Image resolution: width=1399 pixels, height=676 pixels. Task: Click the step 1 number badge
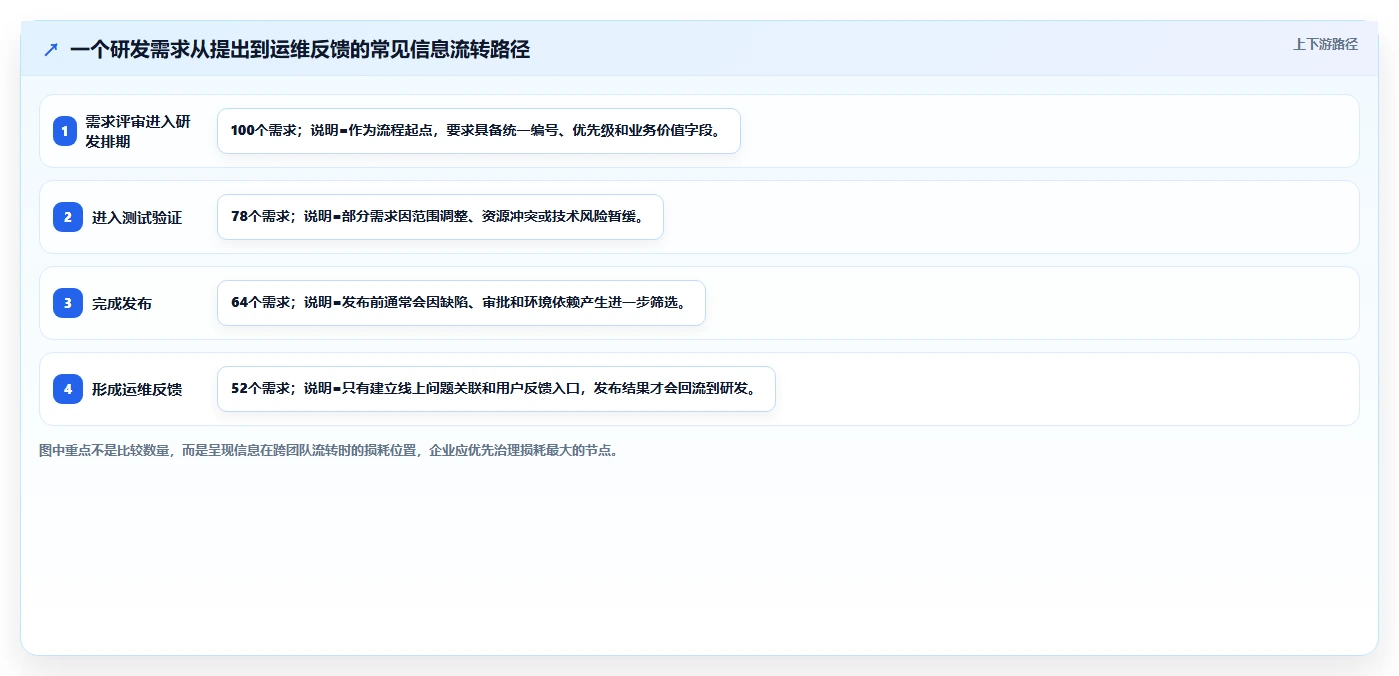tap(65, 131)
